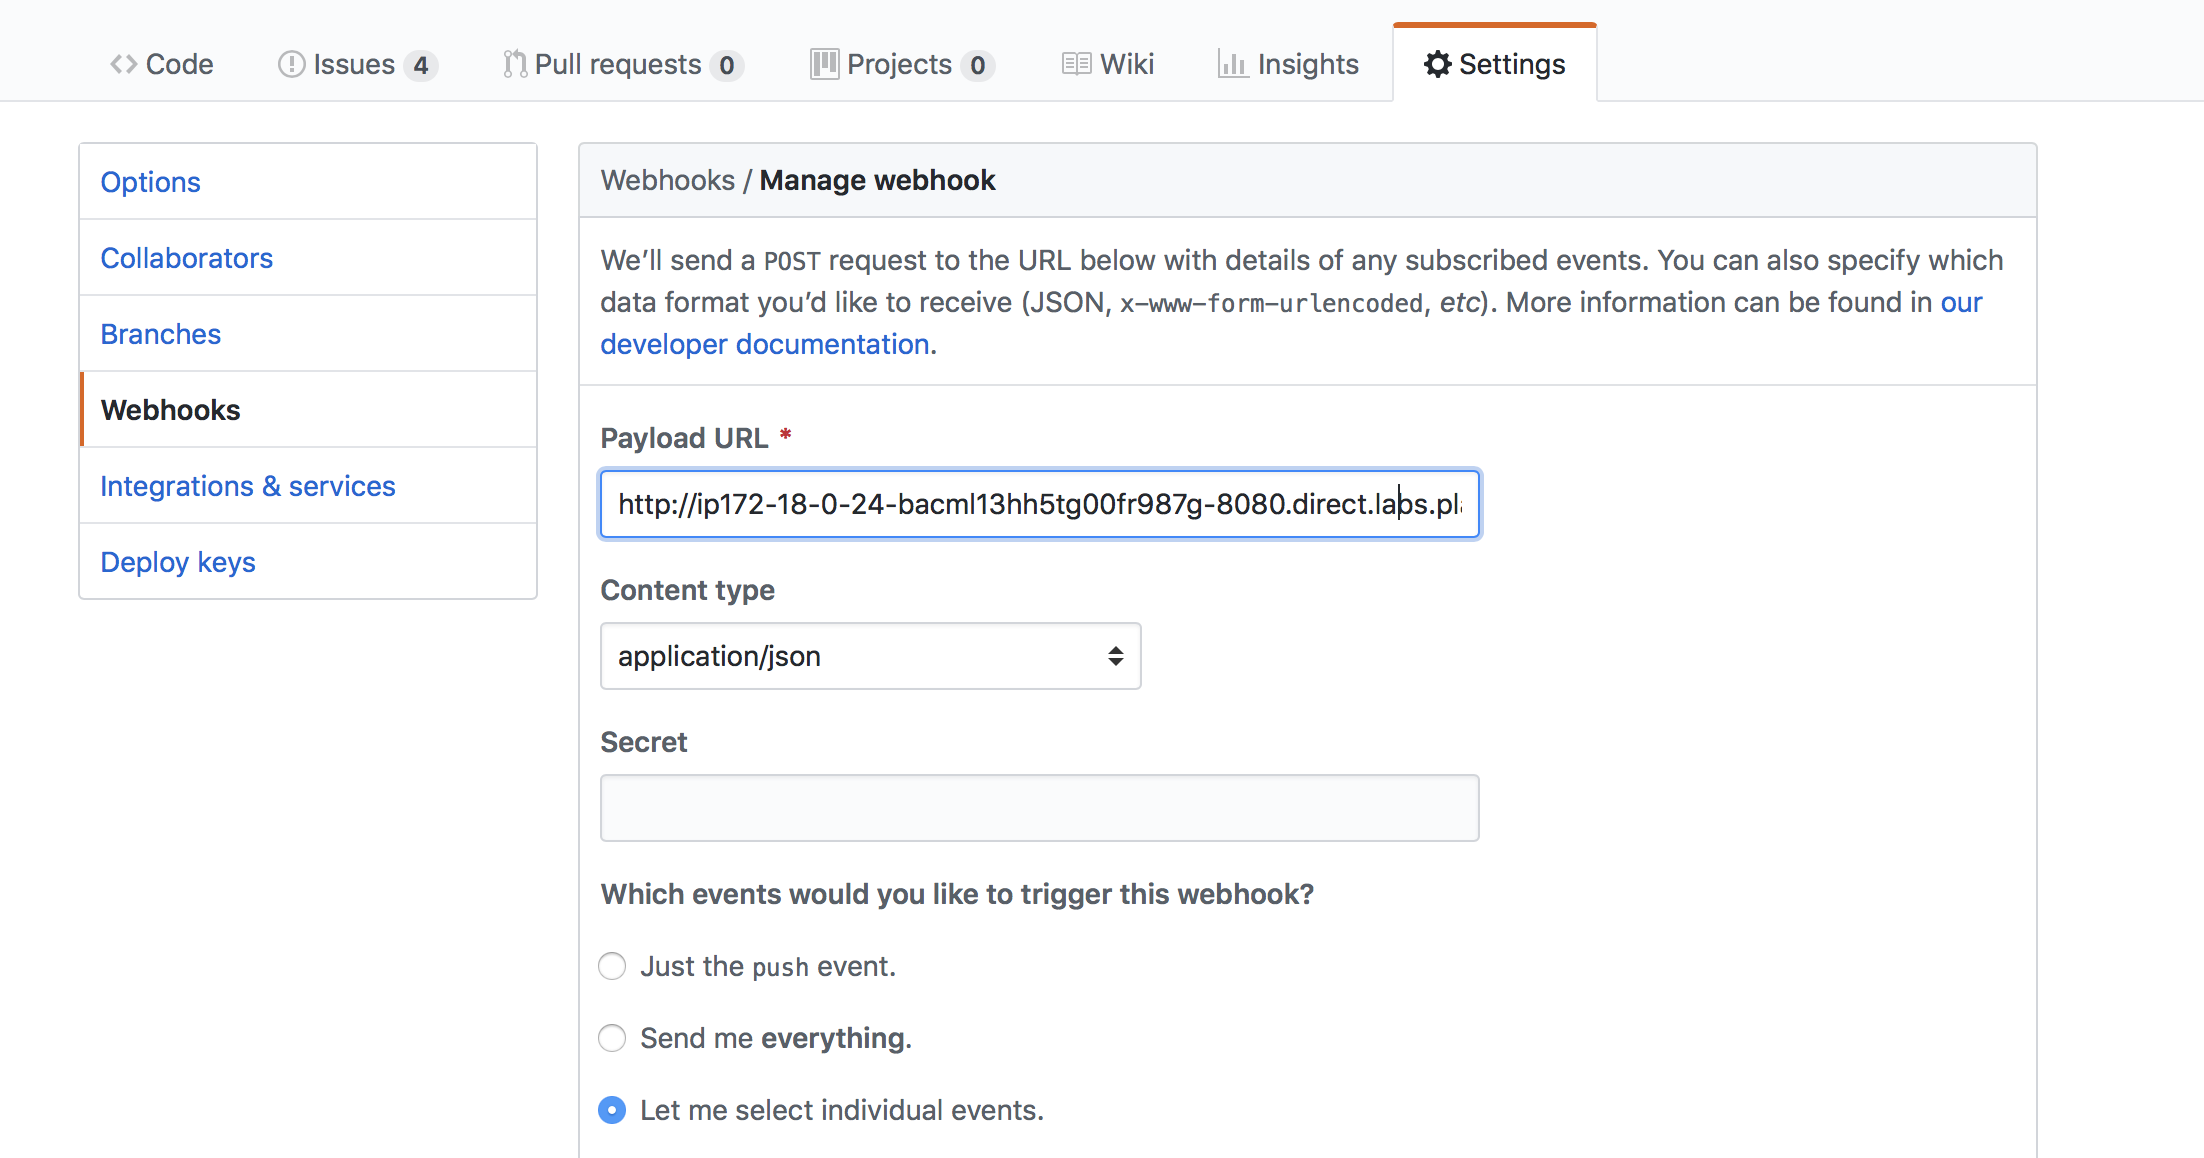
Task: Click the Settings gear icon
Action: 1437,64
